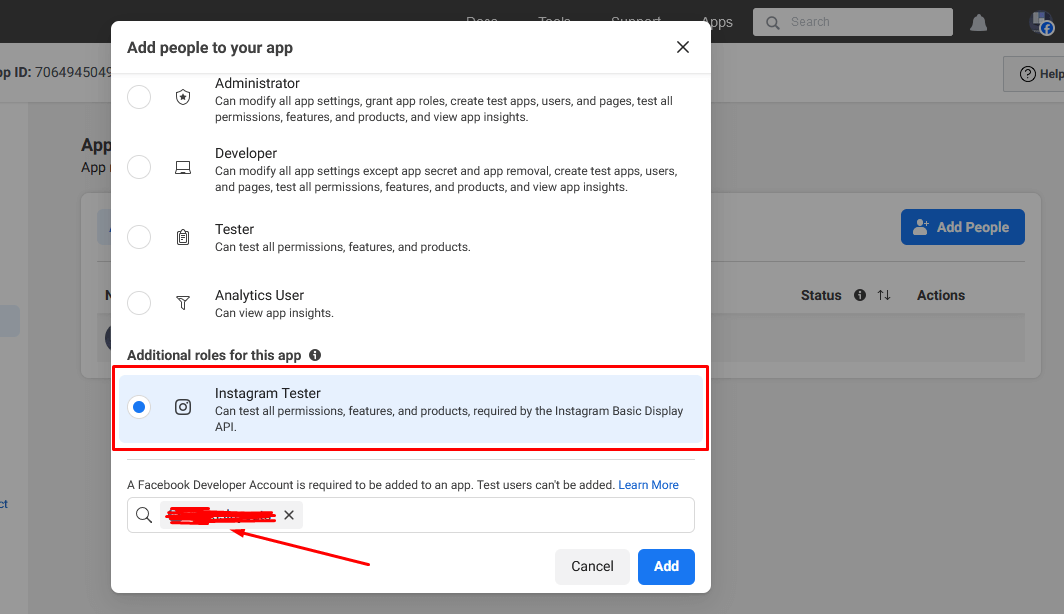Pick the Tester role radio button

coord(139,237)
